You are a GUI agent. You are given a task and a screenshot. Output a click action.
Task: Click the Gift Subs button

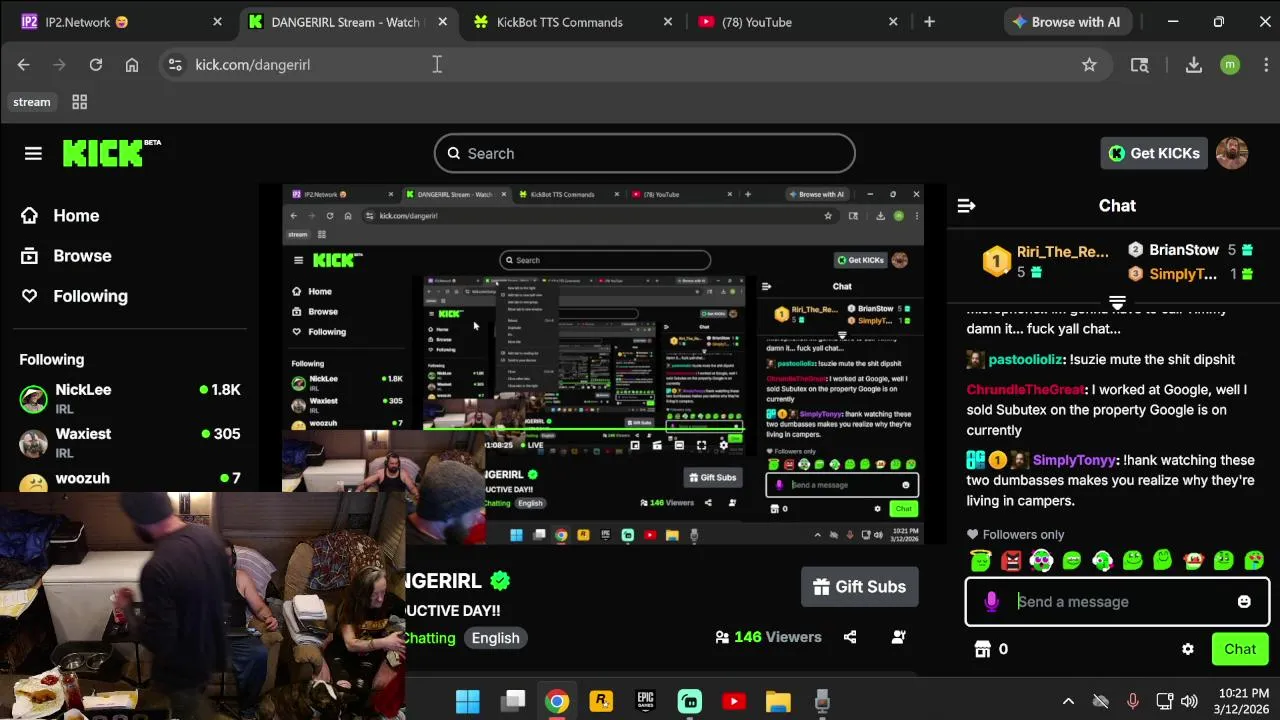click(860, 587)
